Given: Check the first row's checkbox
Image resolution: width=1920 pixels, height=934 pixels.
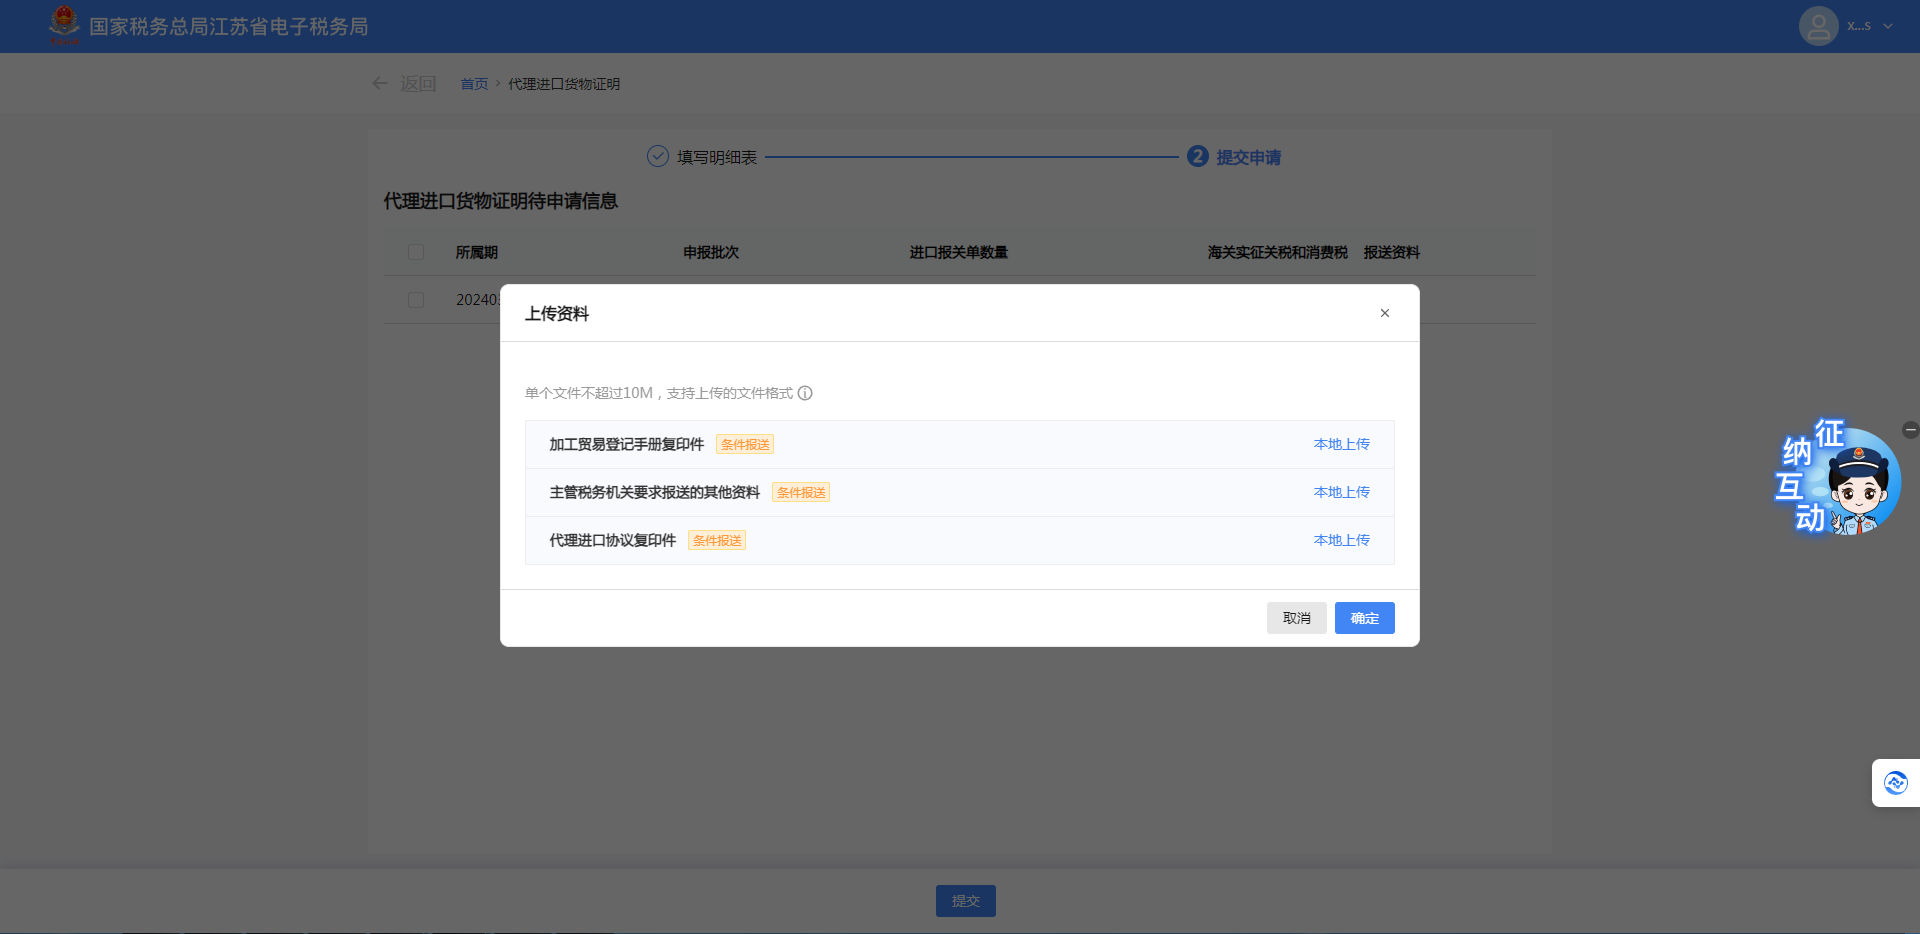Looking at the screenshot, I should (x=416, y=300).
